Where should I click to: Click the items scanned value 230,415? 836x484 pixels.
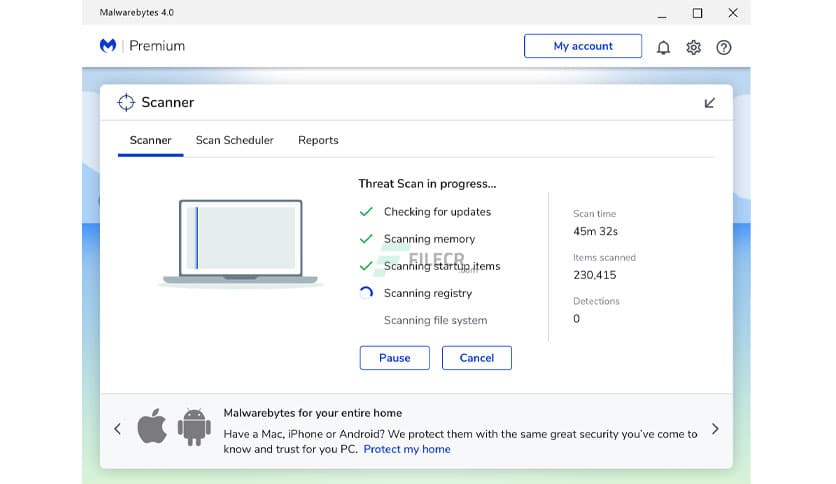pyautogui.click(x=594, y=275)
